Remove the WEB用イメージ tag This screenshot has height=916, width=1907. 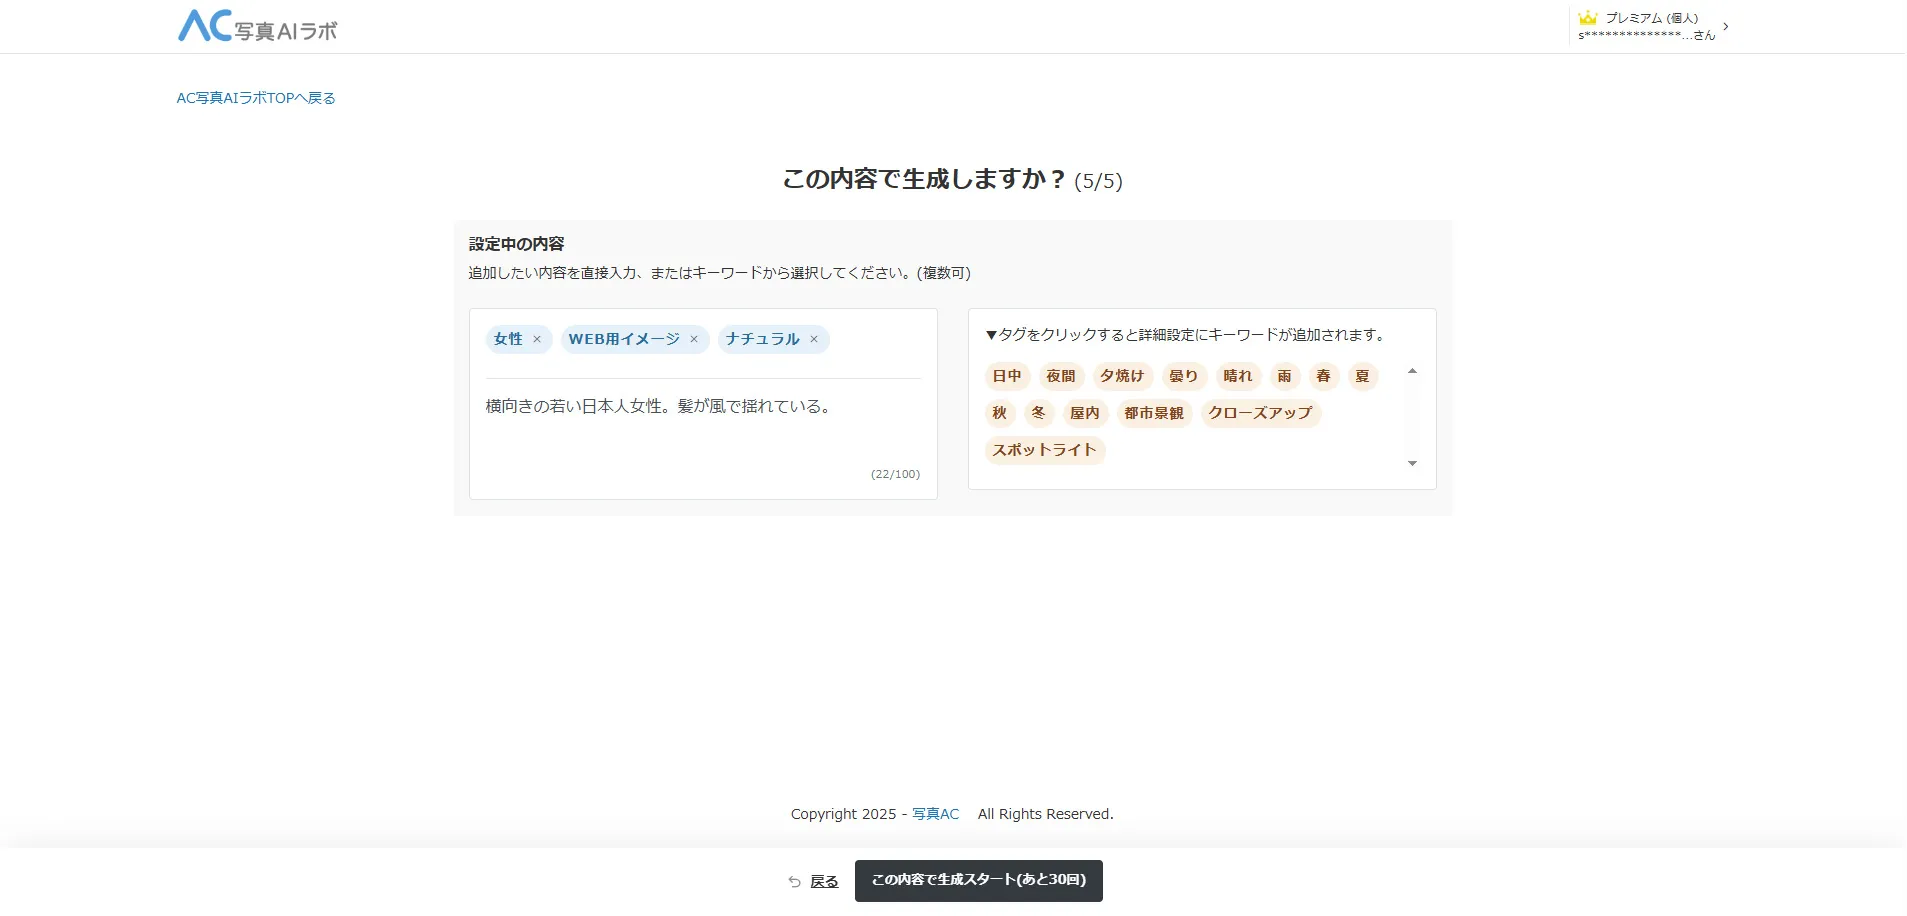click(694, 339)
